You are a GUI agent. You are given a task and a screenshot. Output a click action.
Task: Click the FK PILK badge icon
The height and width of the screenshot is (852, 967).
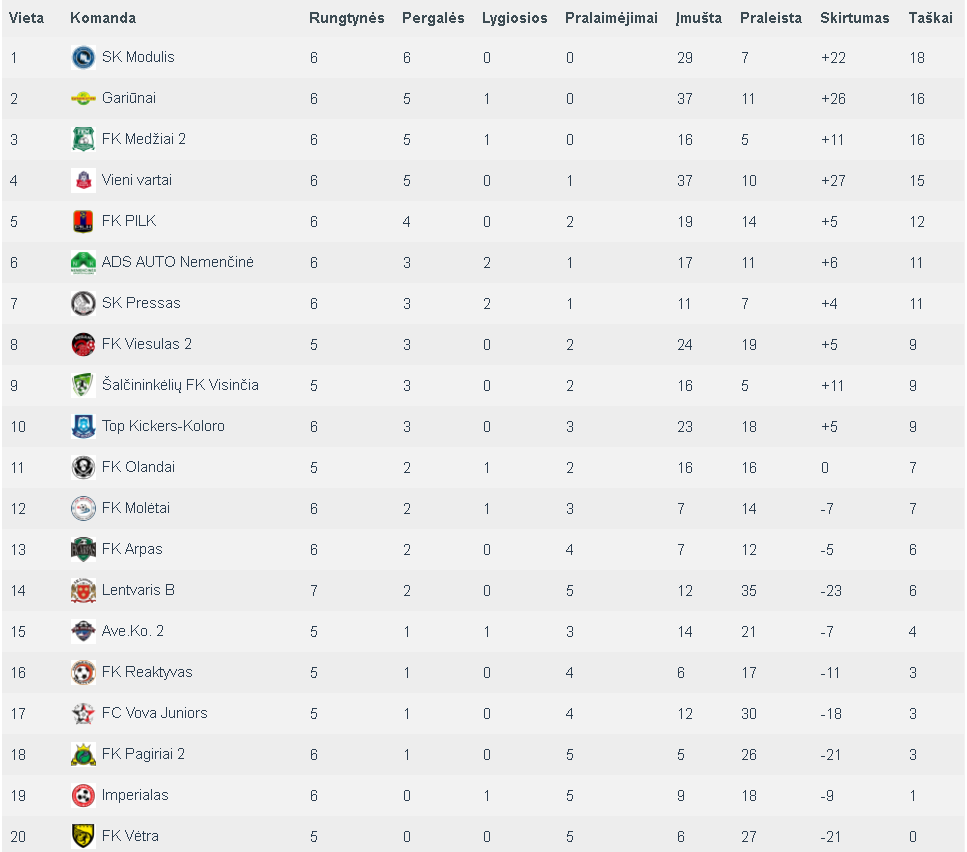click(x=83, y=221)
